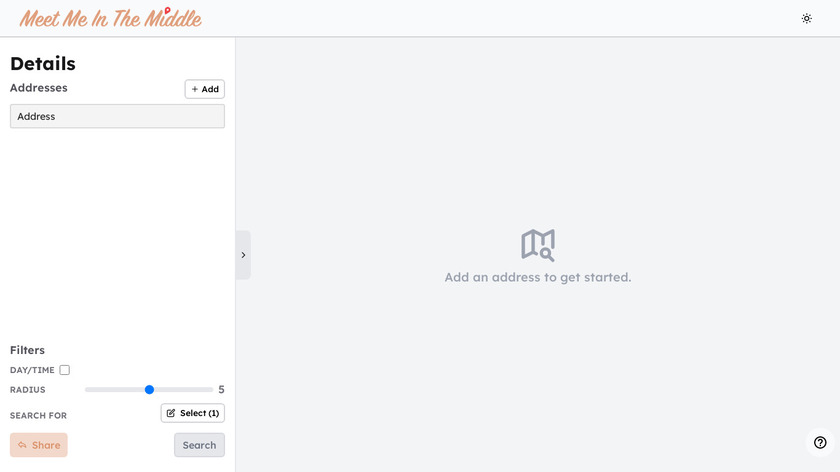Click the red pin in the logo
This screenshot has width=840, height=472.
point(167,10)
